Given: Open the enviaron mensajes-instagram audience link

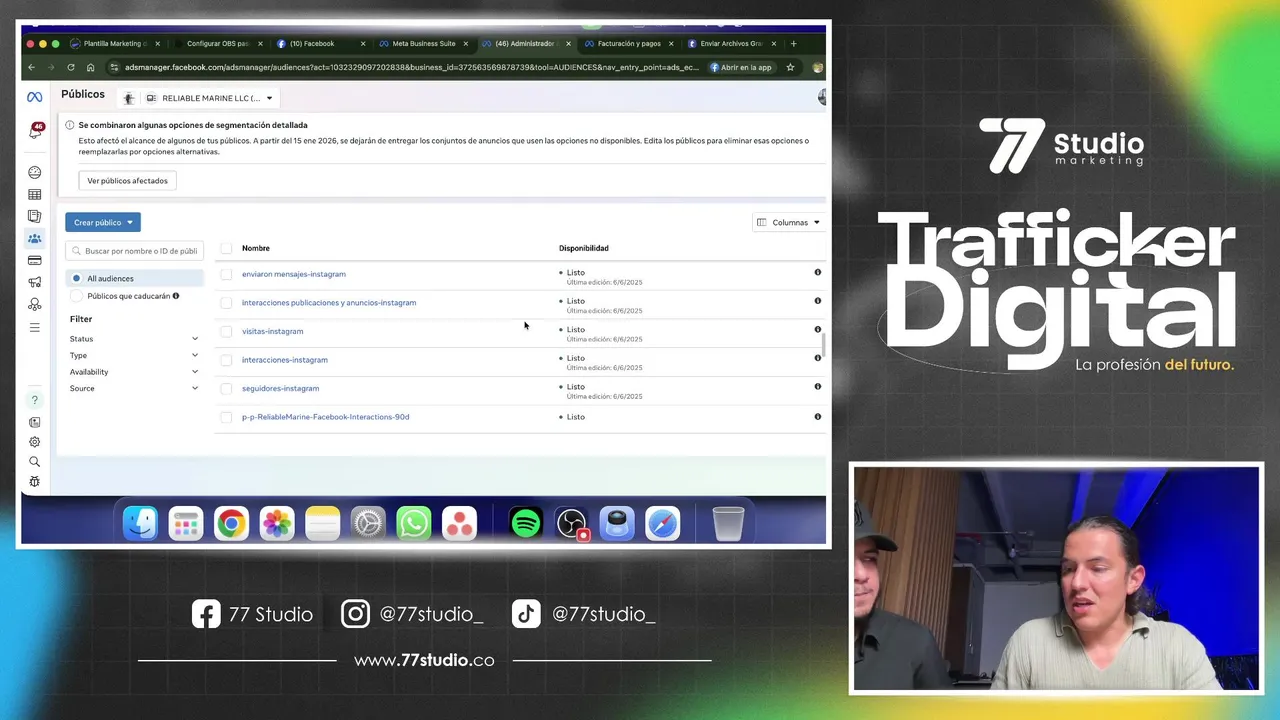Looking at the screenshot, I should coord(294,274).
